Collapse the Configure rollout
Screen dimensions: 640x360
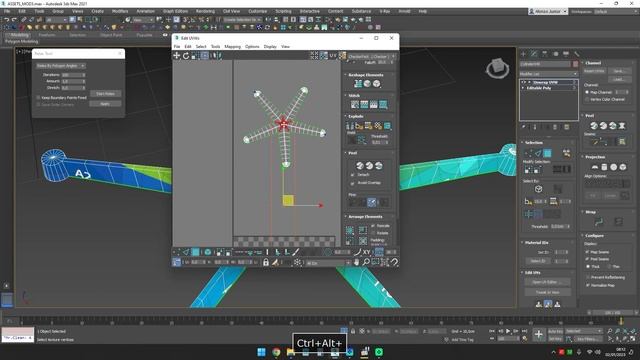point(594,236)
